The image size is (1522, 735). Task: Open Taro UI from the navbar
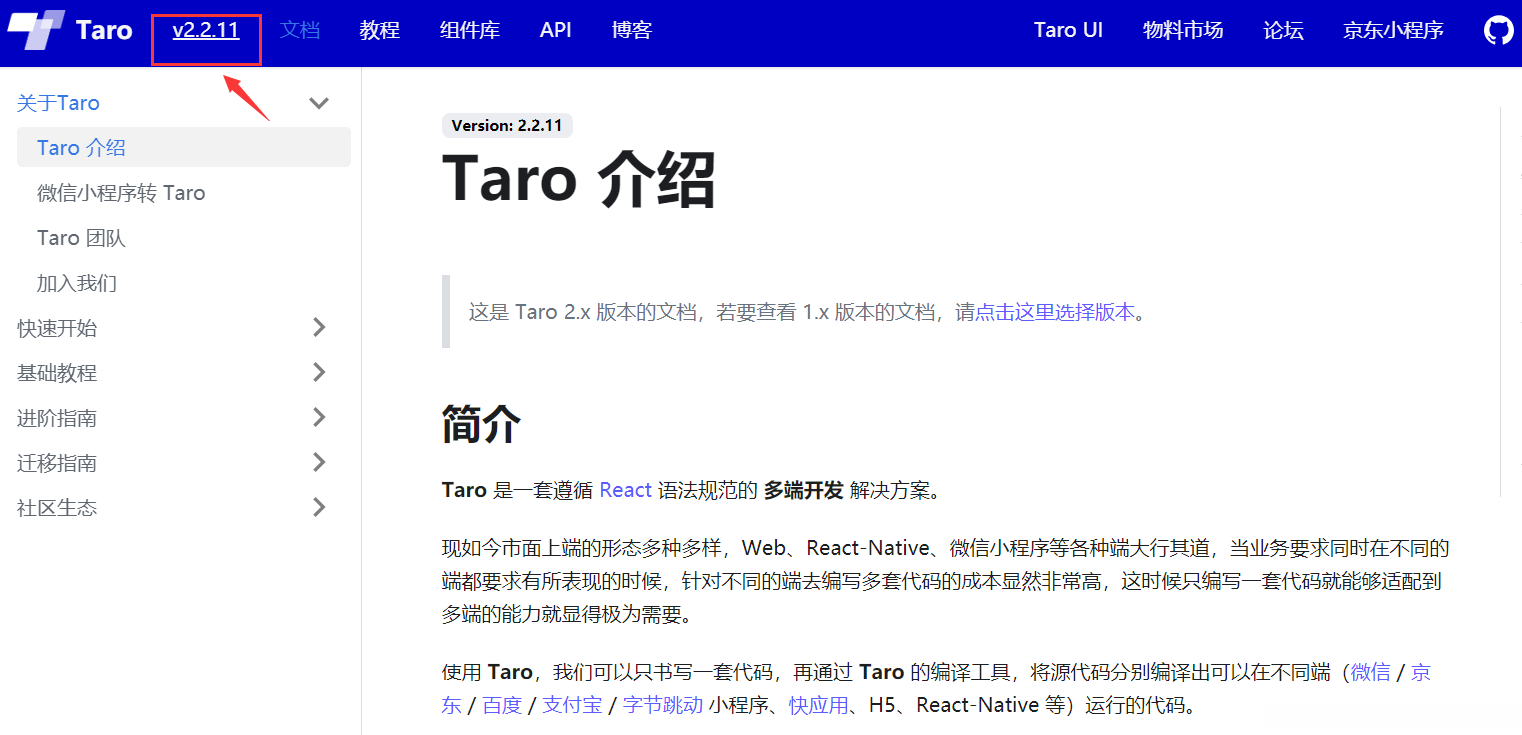coord(1068,30)
